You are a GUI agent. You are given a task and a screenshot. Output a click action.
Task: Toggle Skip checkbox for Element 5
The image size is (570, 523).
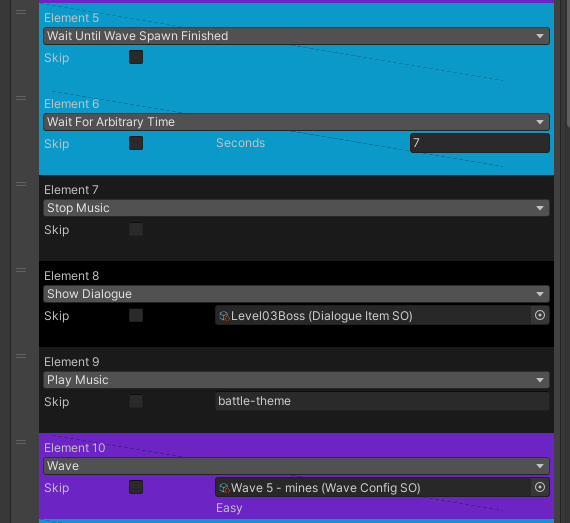pos(136,57)
